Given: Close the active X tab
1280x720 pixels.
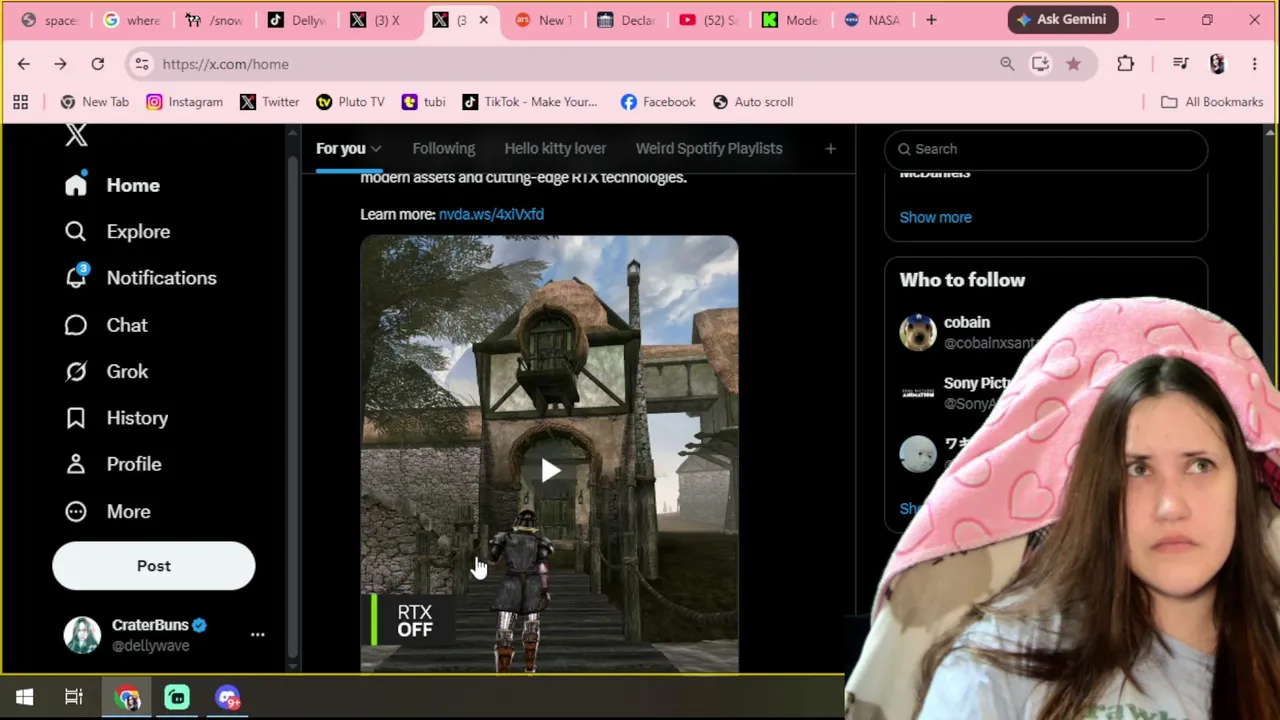Looking at the screenshot, I should tap(483, 20).
